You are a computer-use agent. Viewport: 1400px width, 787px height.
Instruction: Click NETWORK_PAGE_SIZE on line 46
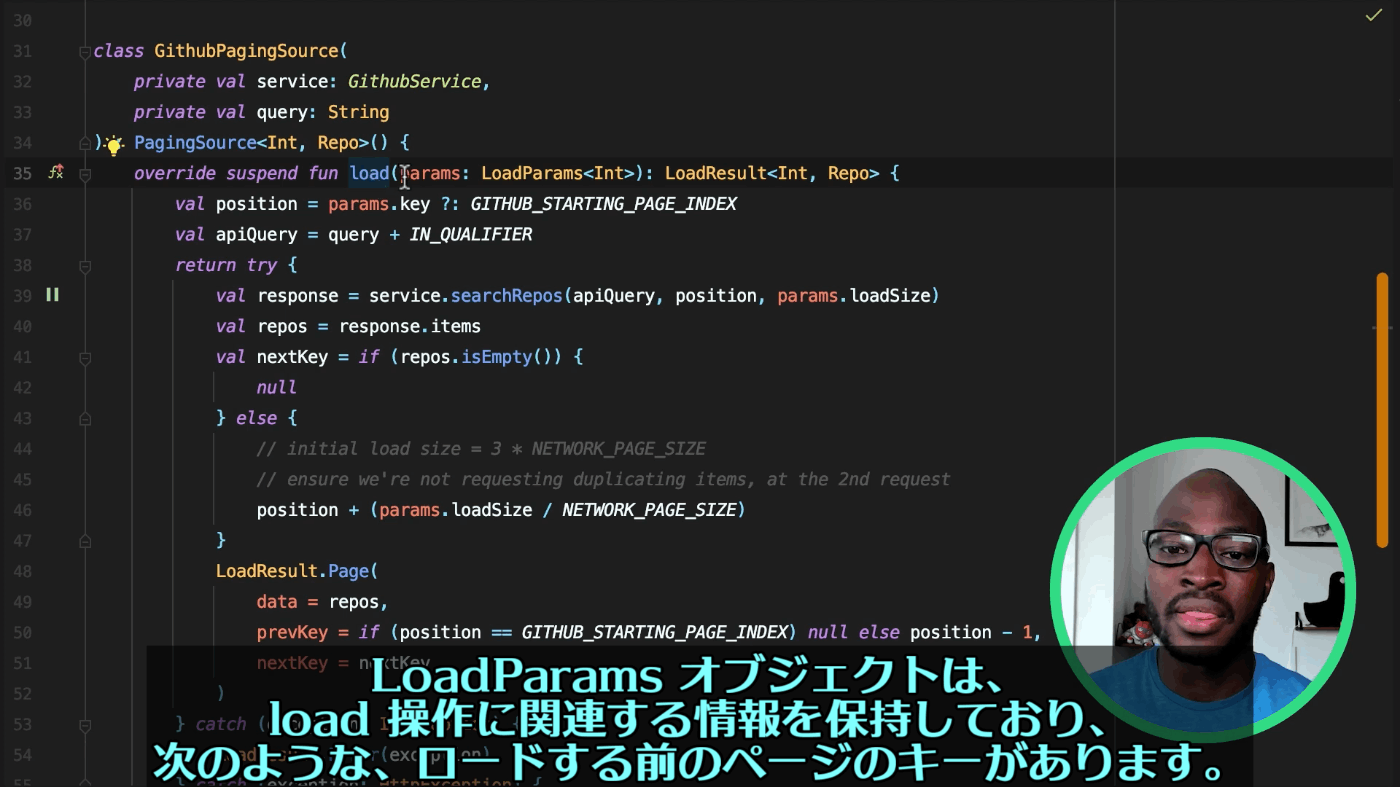tap(649, 510)
